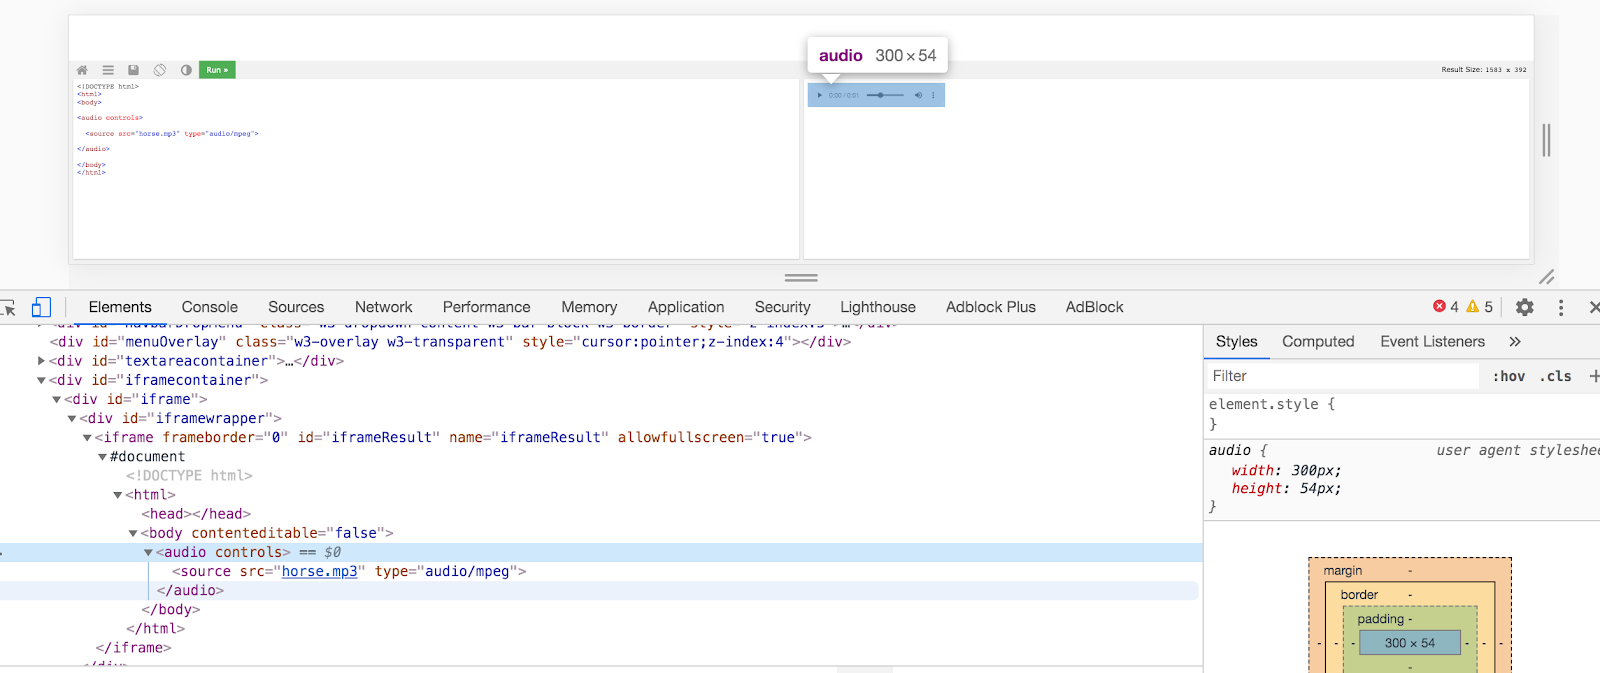Select the Elements tab

point(120,307)
